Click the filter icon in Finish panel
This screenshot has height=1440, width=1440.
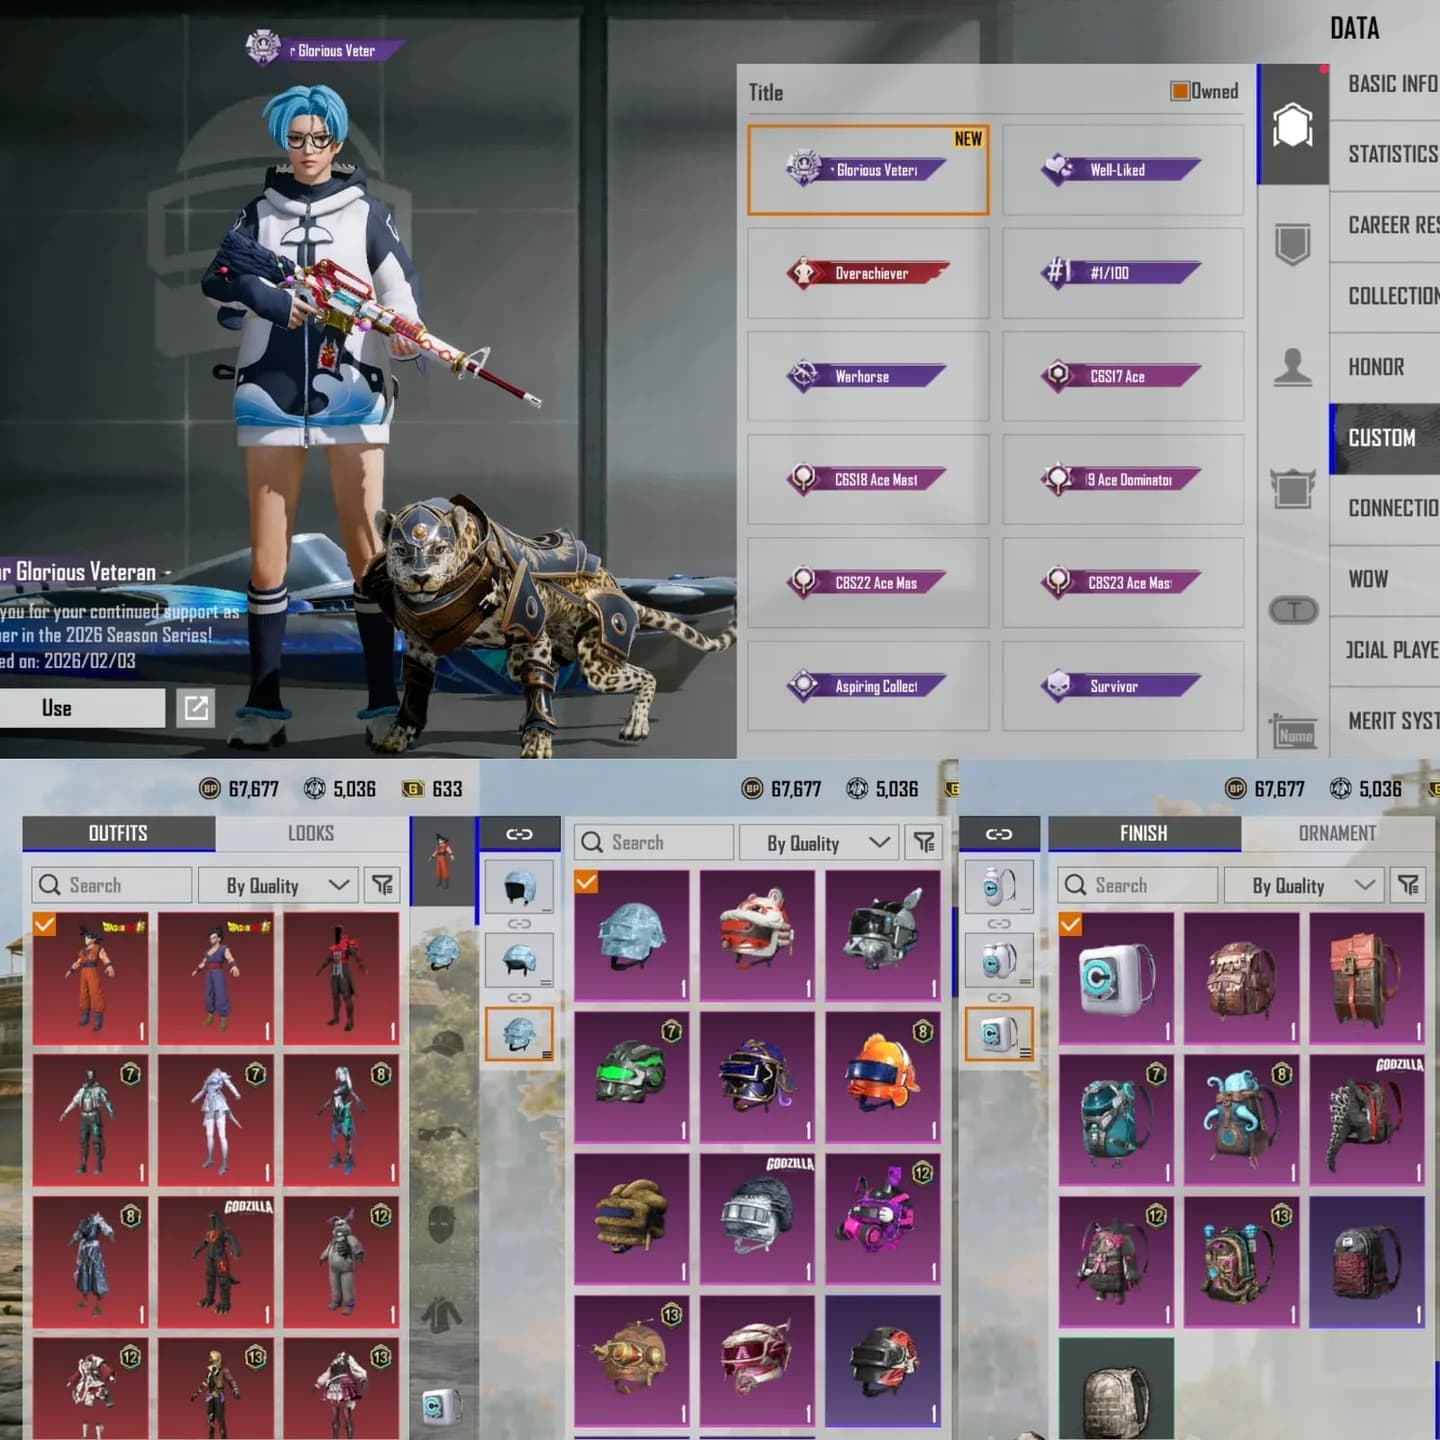(x=1408, y=885)
